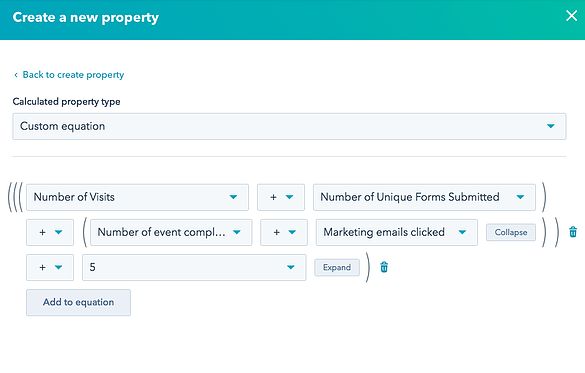The image size is (585, 373).
Task: Open Number of Unique Forms Submitted dropdown
Action: [424, 197]
